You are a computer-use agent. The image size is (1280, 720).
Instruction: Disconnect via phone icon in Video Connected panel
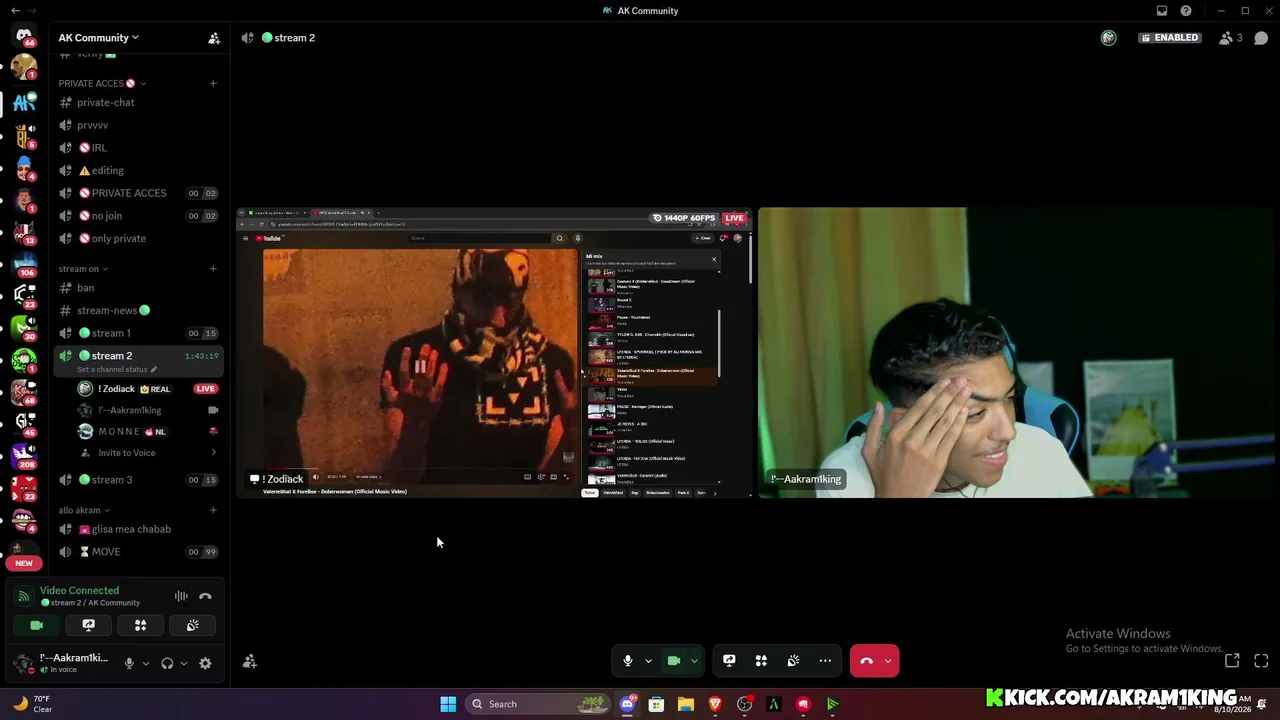click(205, 596)
